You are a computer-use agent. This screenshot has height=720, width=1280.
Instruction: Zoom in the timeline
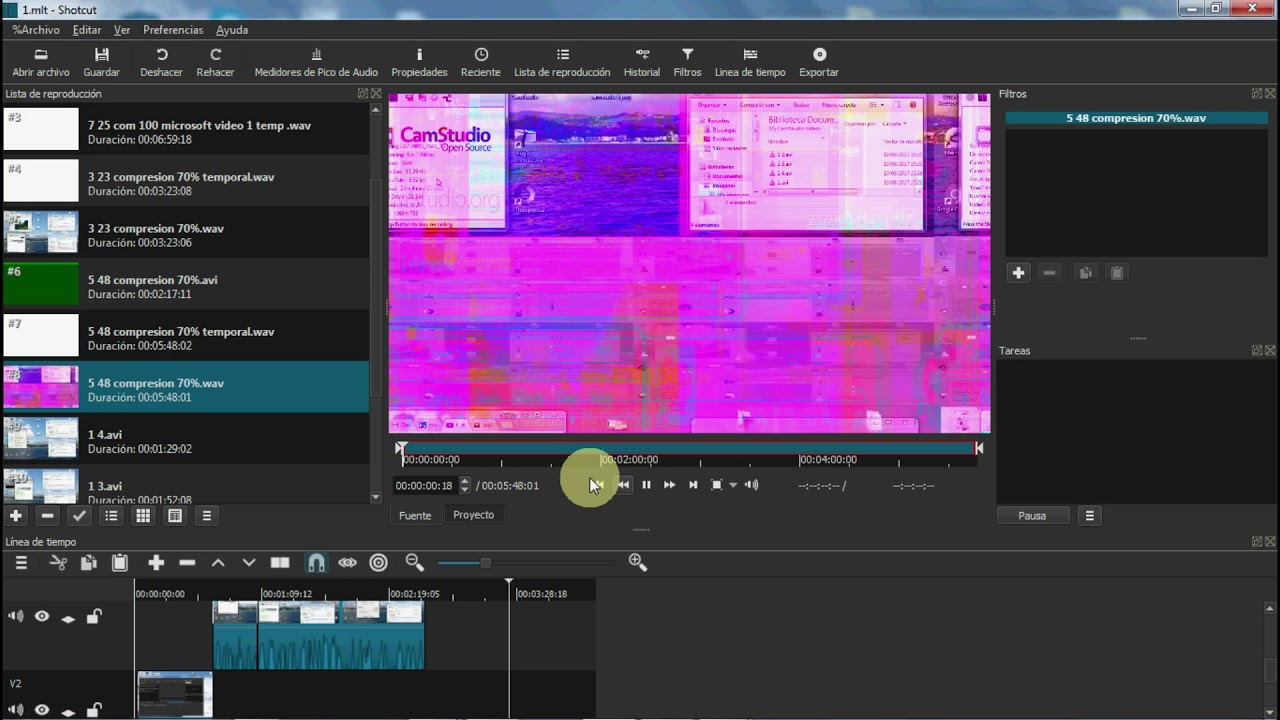(638, 563)
